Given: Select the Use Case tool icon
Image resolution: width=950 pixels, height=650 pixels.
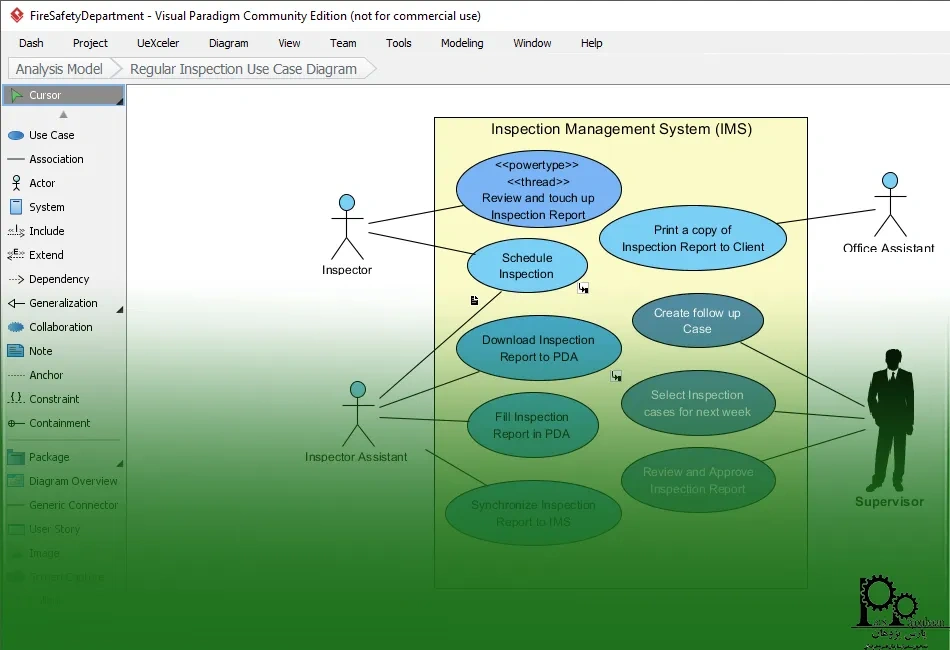Looking at the screenshot, I should point(16,136).
